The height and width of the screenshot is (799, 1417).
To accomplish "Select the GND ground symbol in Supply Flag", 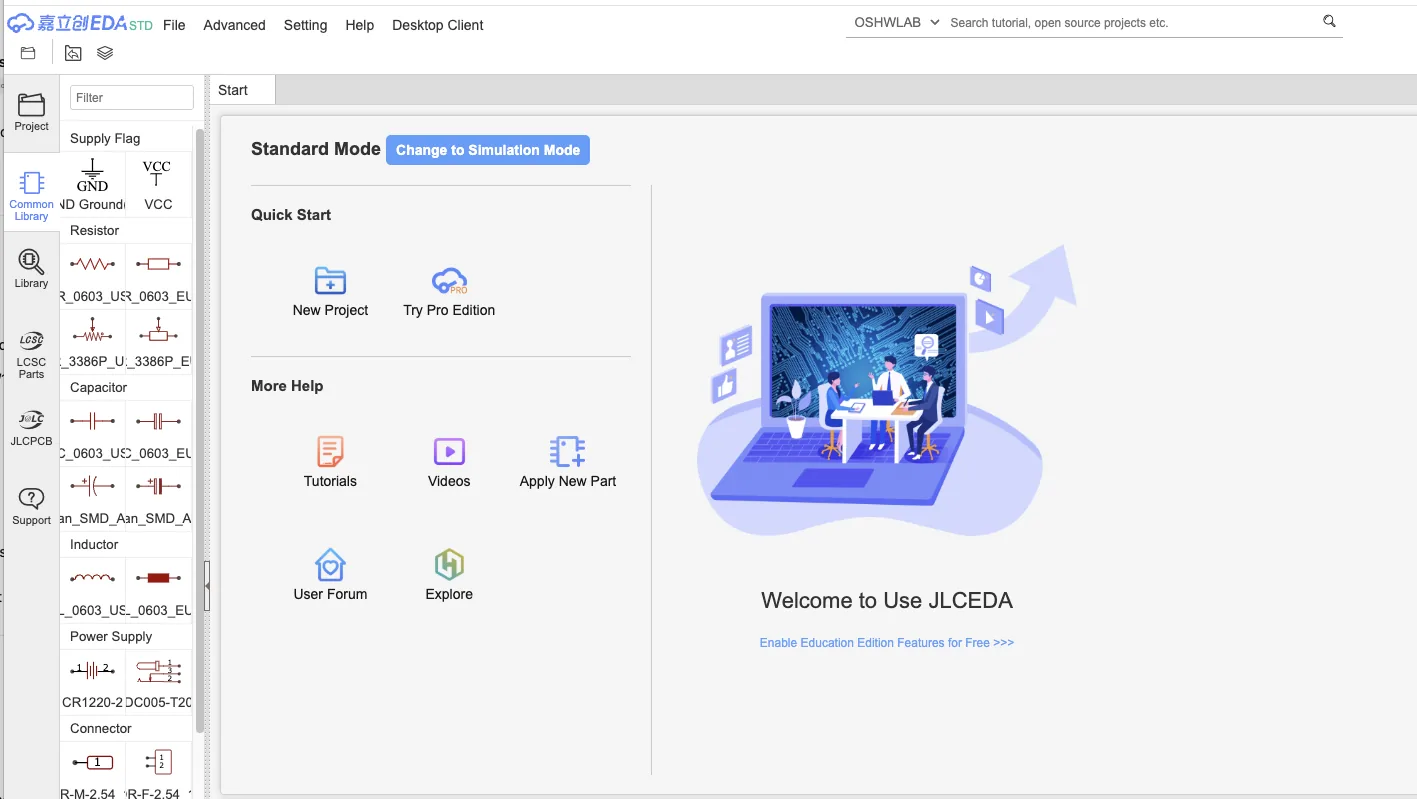I will pyautogui.click(x=92, y=178).
